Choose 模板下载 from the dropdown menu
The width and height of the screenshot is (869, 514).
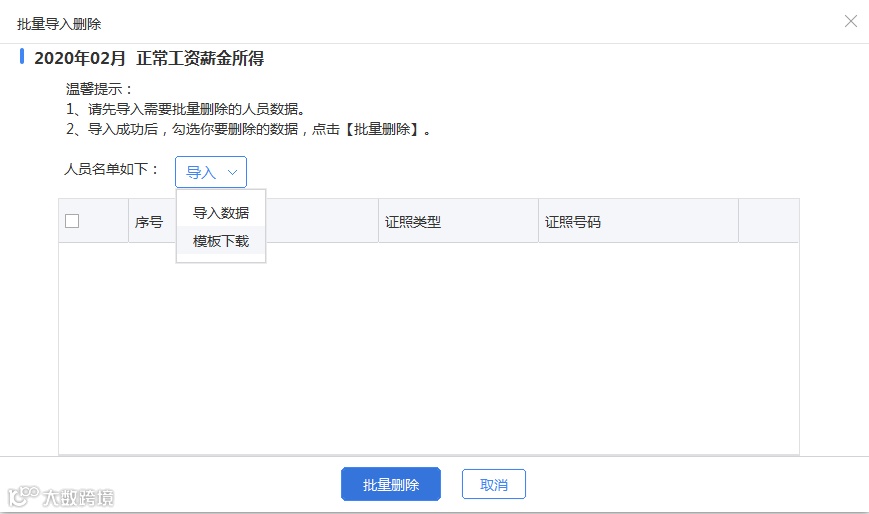(x=221, y=241)
